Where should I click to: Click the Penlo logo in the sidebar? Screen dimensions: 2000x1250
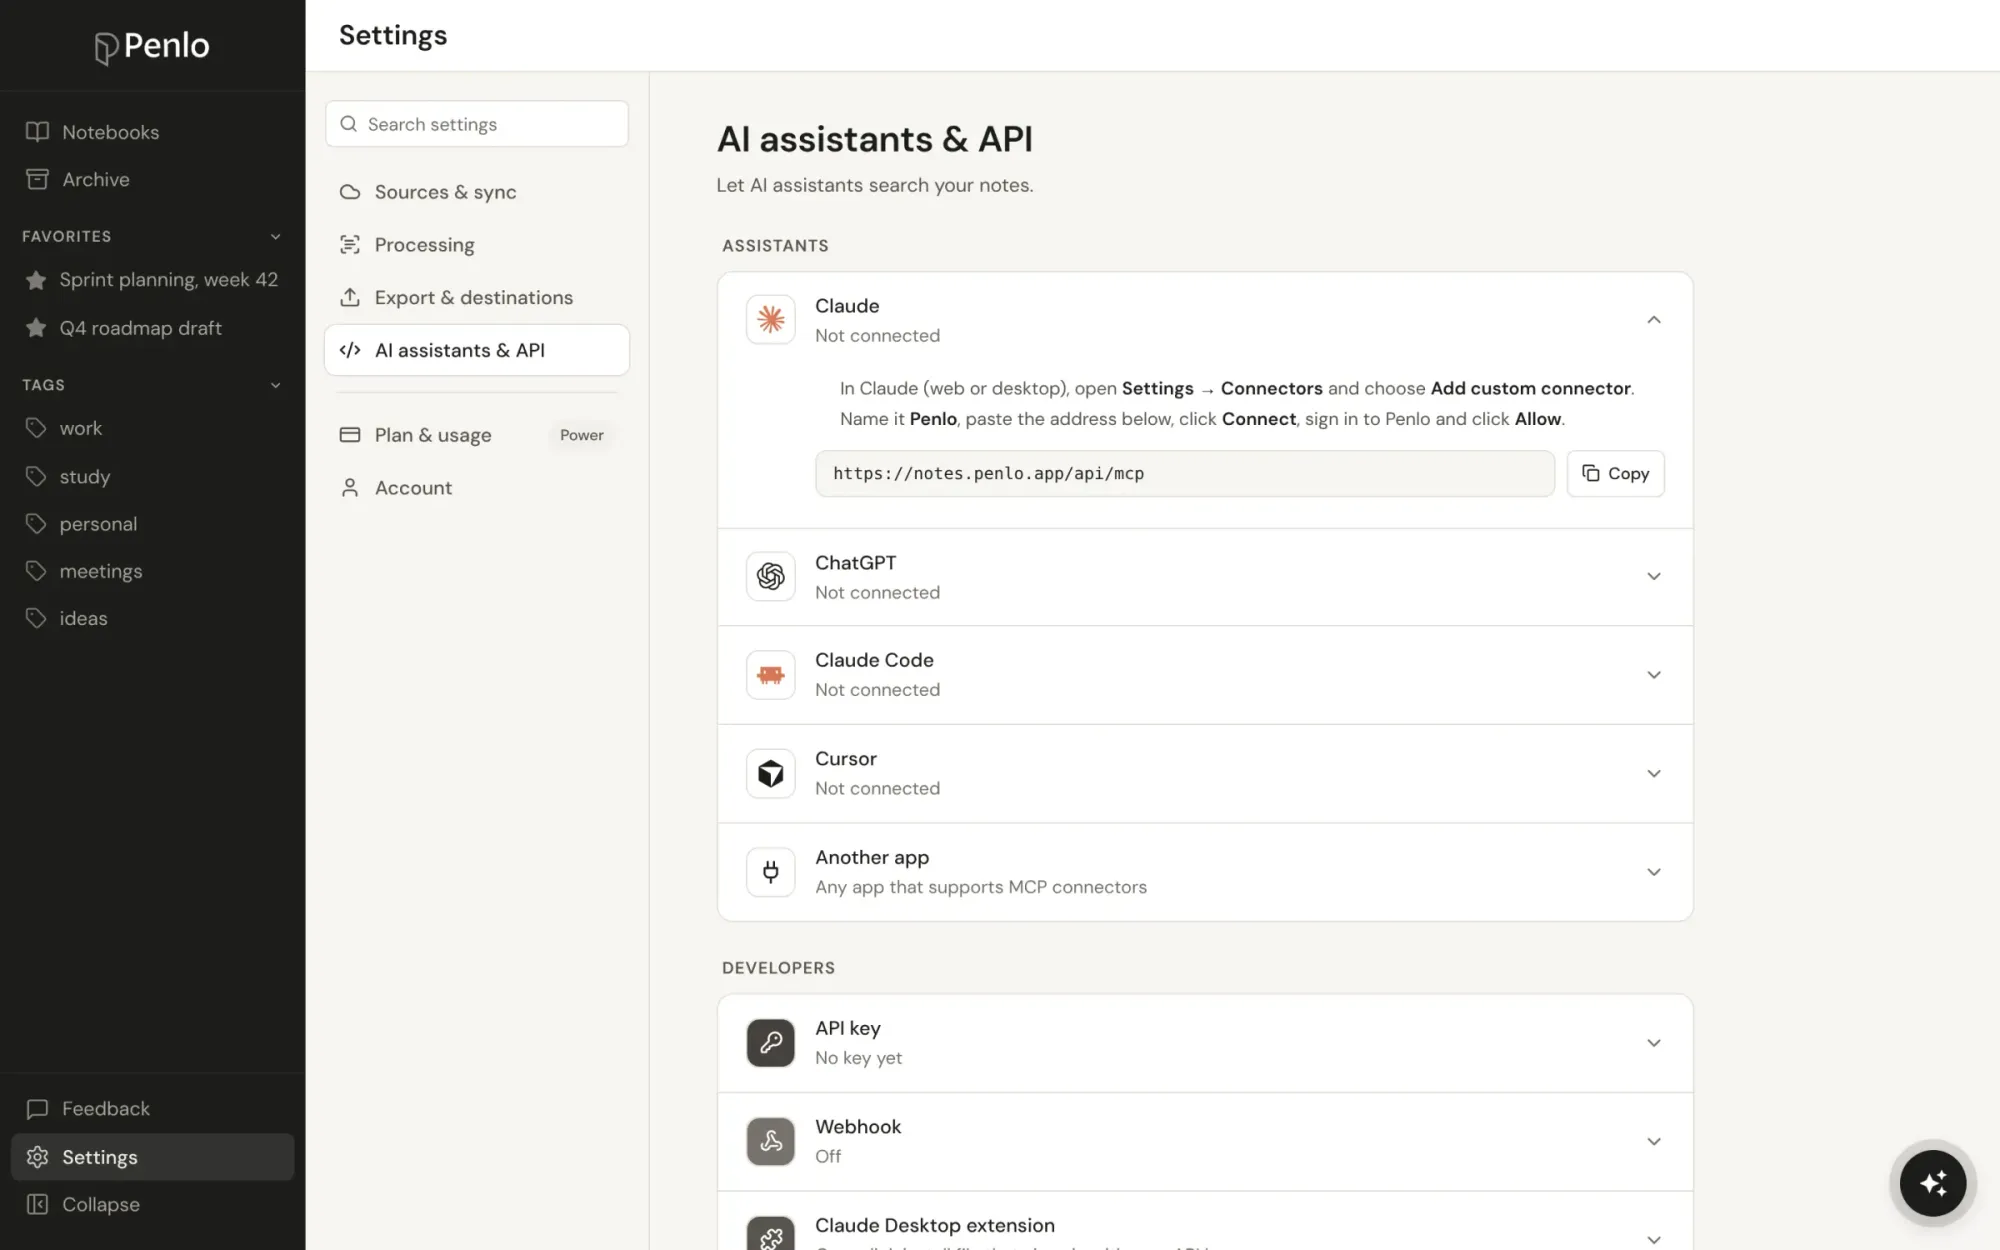(x=152, y=46)
